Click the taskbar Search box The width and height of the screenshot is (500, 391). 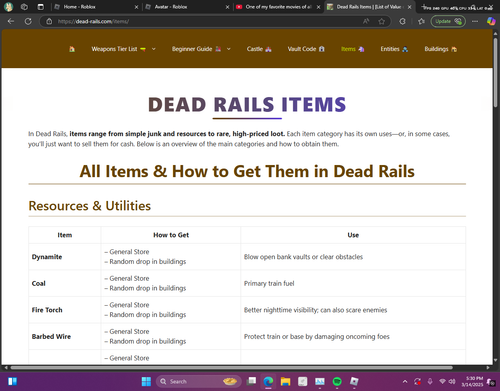(198, 381)
